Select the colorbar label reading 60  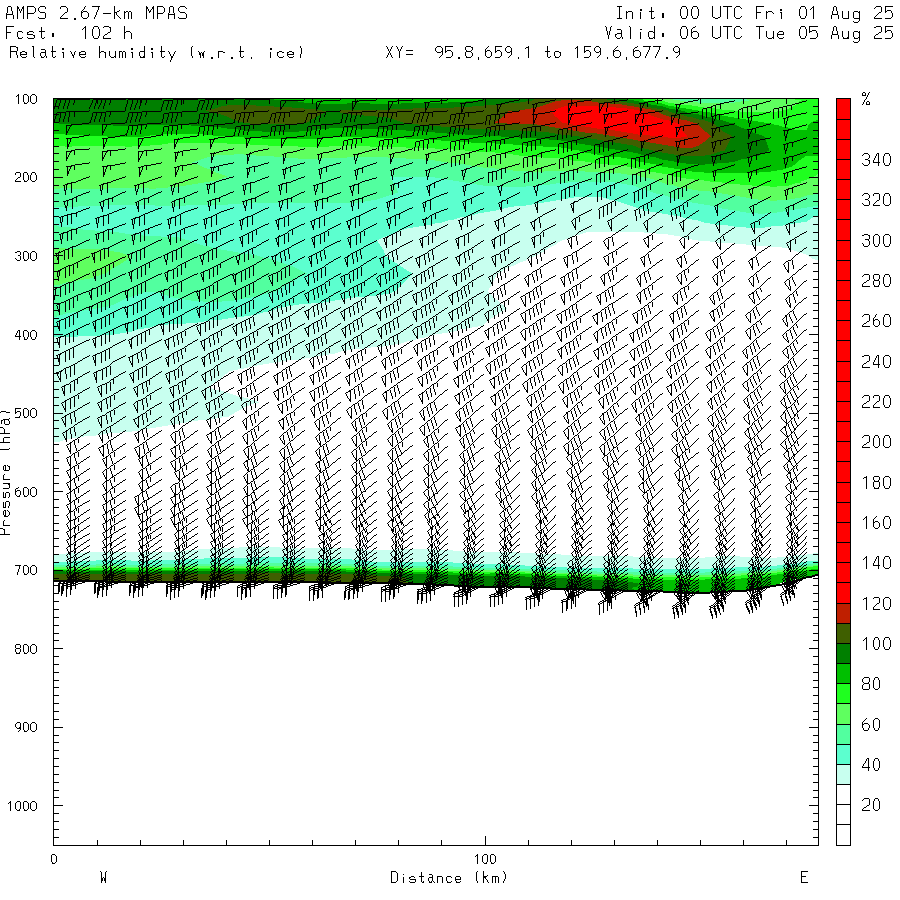pos(871,725)
